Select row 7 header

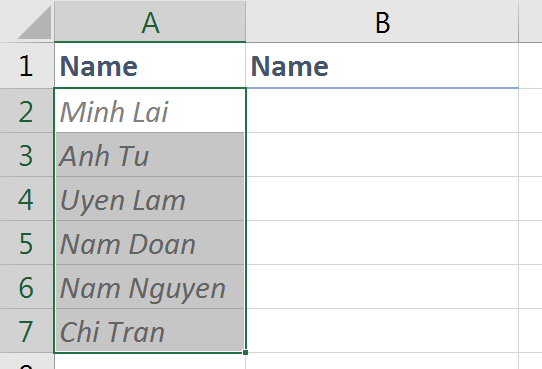pos(27,331)
